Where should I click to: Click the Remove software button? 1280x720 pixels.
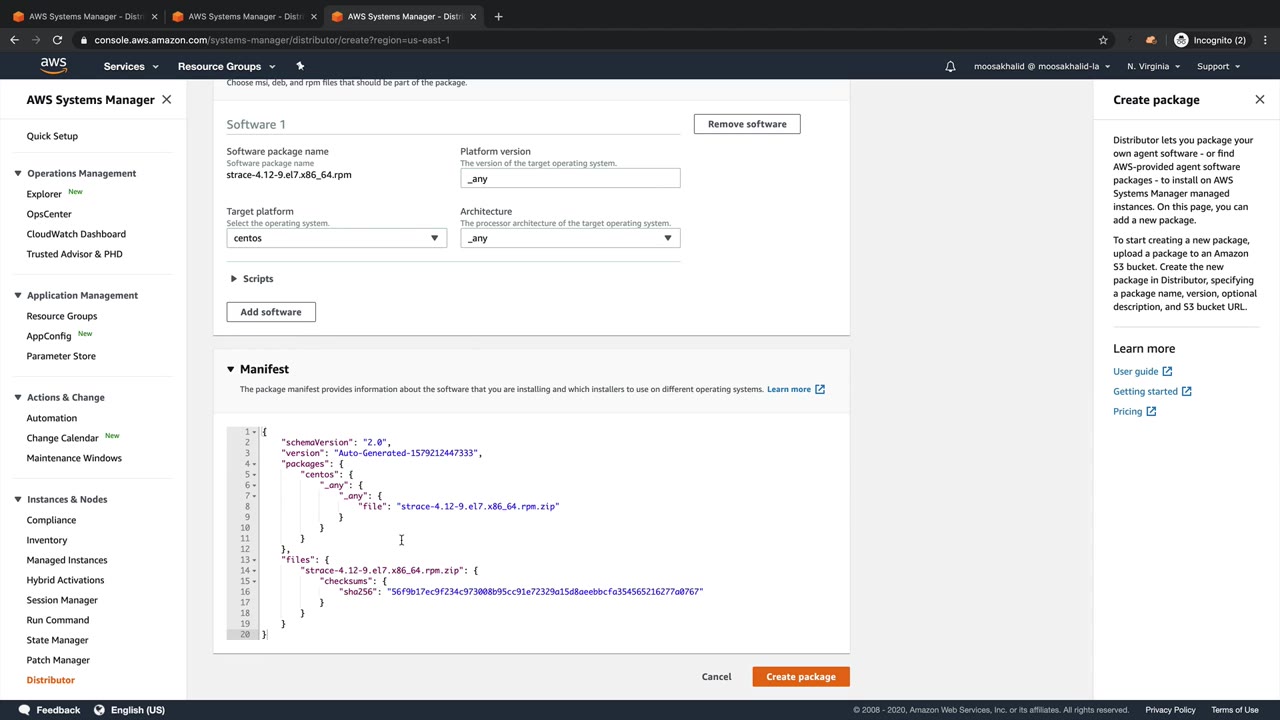pos(747,124)
